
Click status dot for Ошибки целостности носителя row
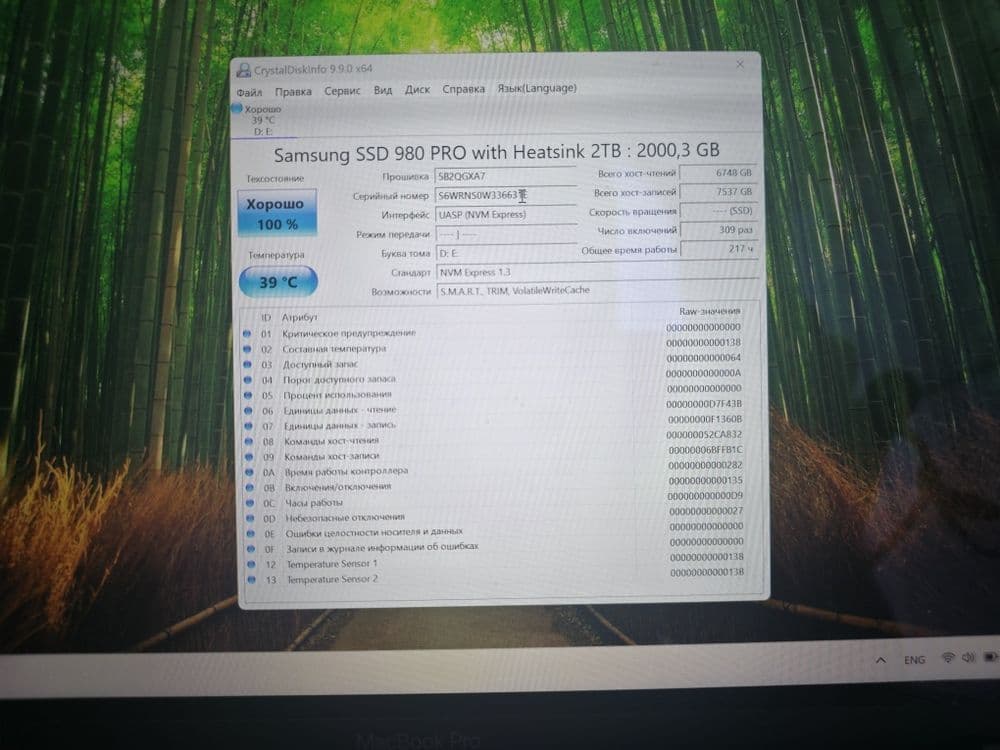point(251,534)
